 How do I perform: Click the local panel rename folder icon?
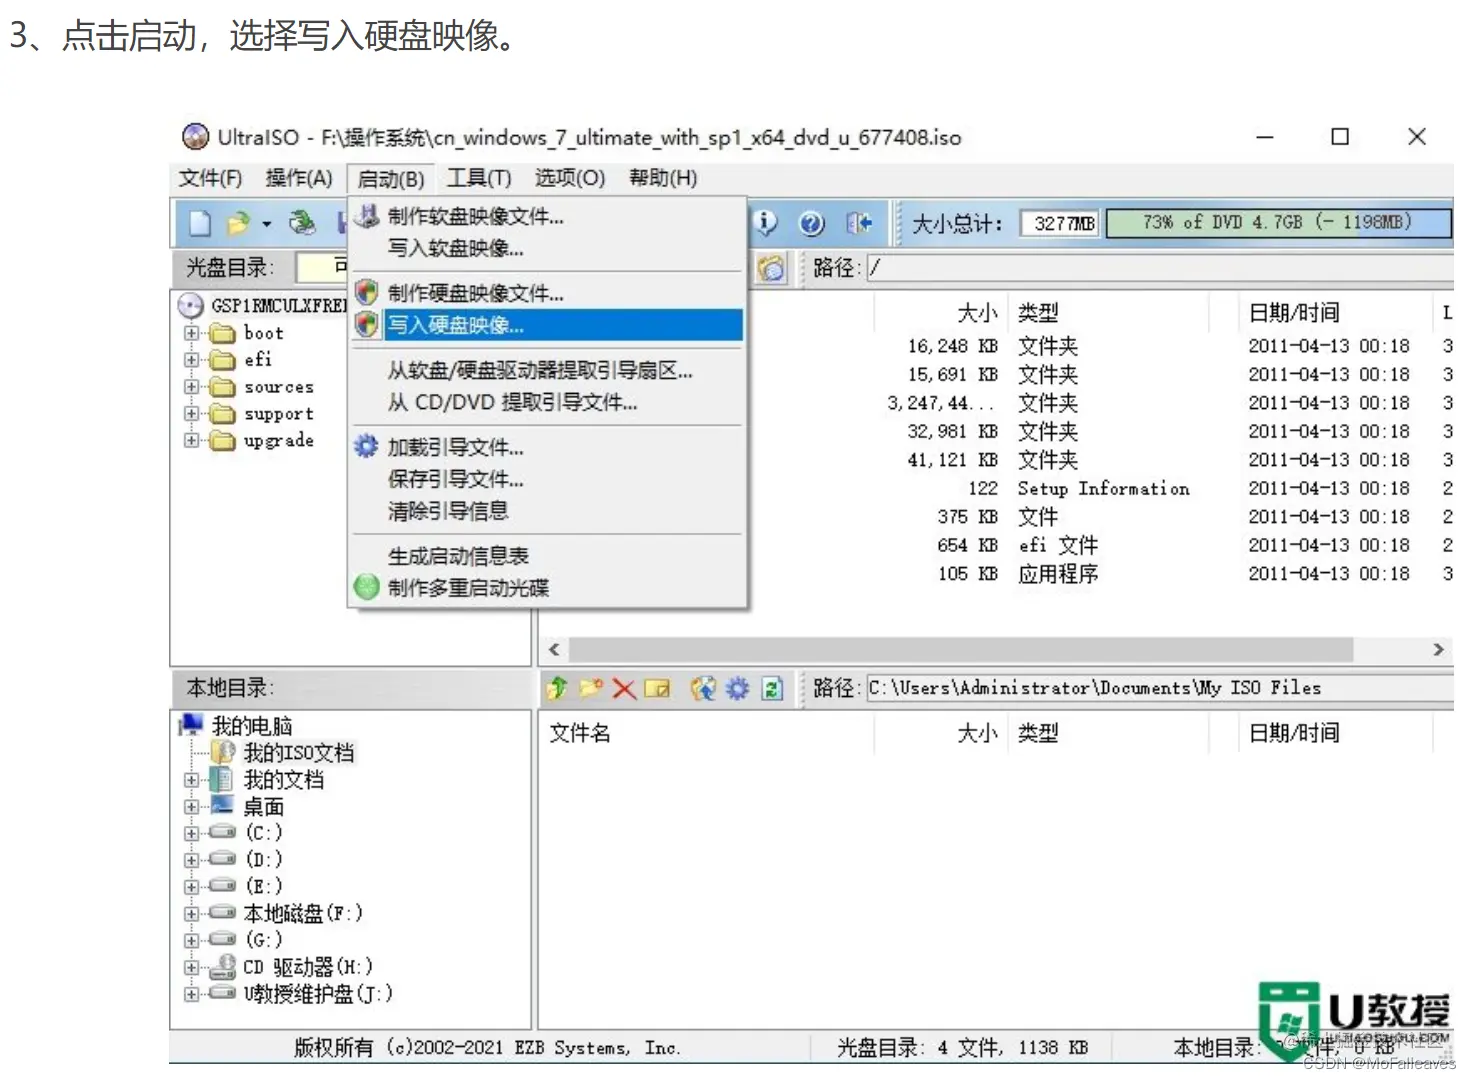(657, 688)
